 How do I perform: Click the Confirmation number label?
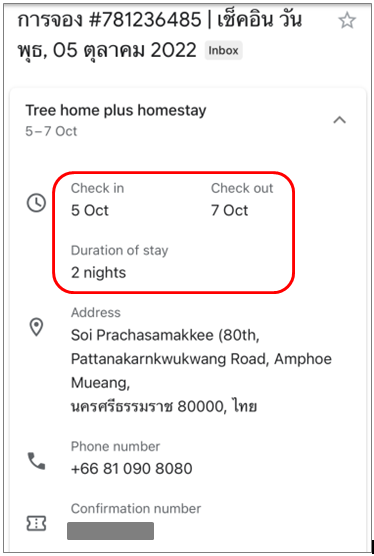coord(136,508)
